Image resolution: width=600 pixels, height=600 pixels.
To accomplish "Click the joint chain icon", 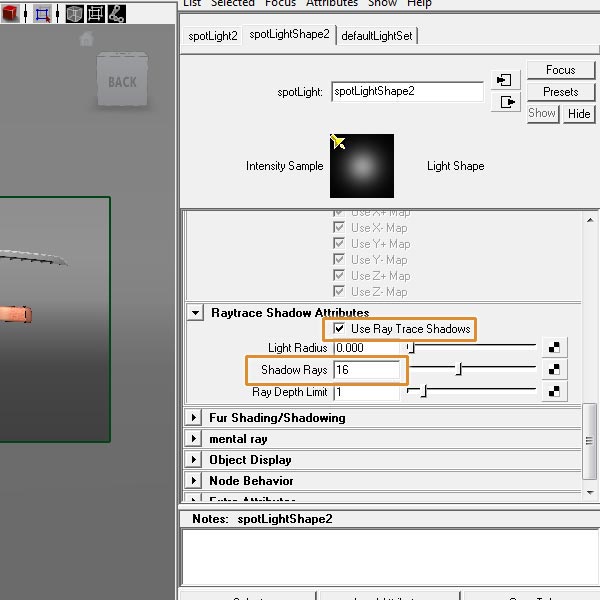I will click(x=116, y=14).
